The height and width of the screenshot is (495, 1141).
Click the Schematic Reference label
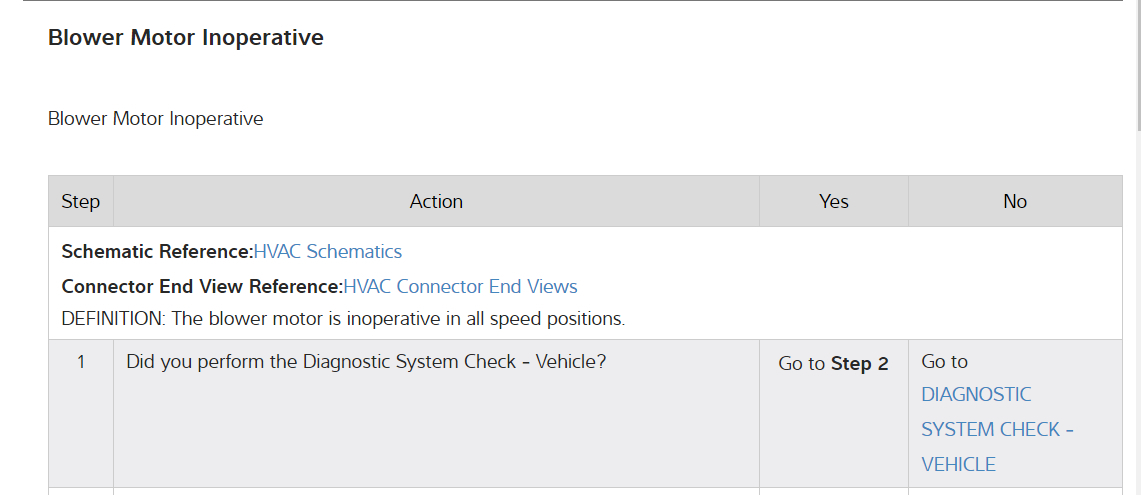157,252
